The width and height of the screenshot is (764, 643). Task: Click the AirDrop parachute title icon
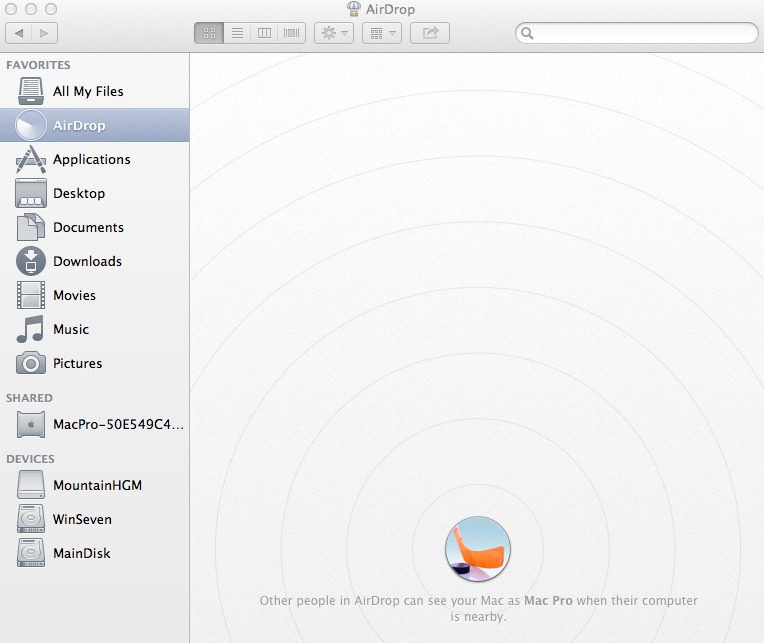354,9
